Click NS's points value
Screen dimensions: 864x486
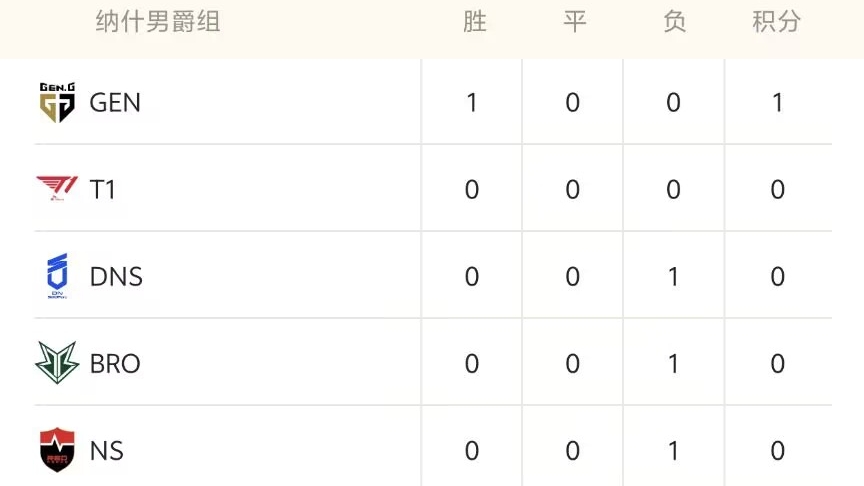[777, 450]
